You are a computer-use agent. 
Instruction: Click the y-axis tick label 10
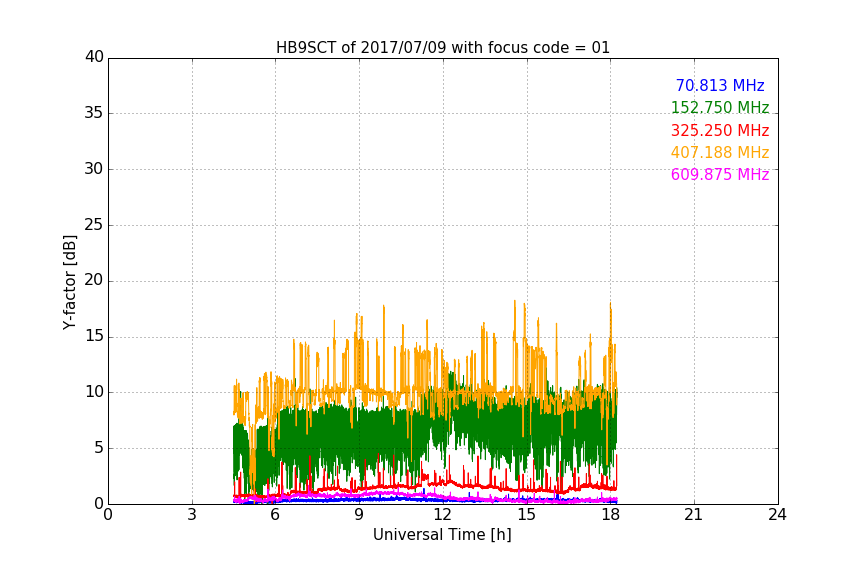pyautogui.click(x=94, y=392)
